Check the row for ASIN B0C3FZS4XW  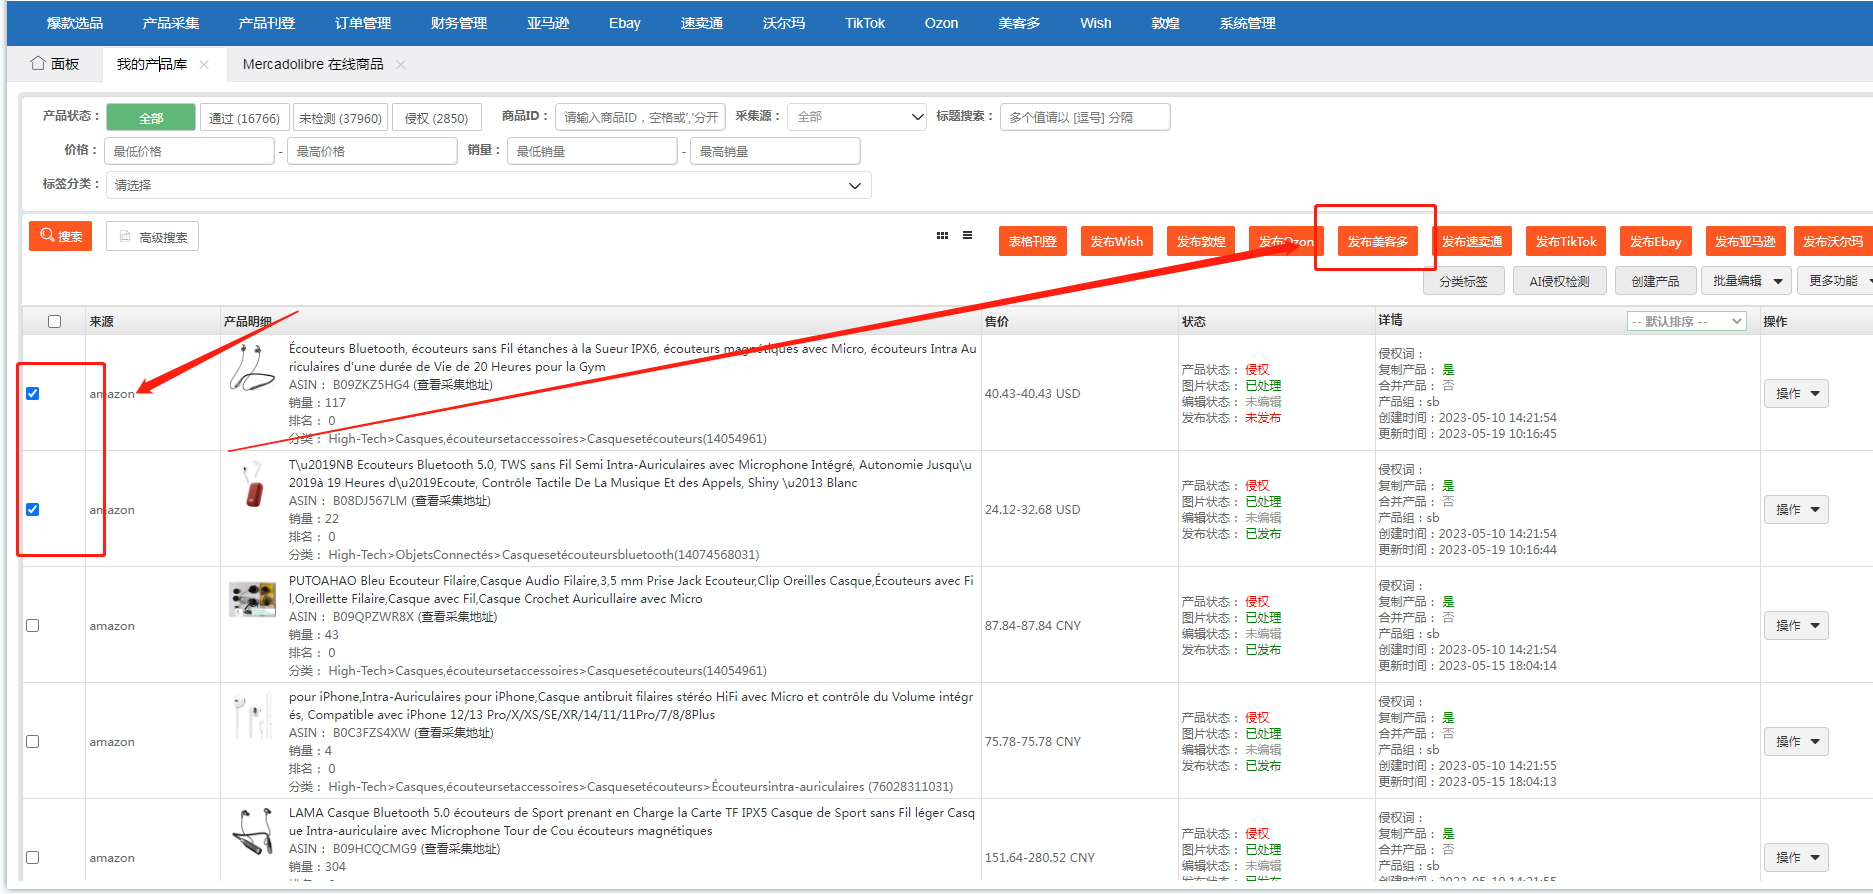(33, 741)
